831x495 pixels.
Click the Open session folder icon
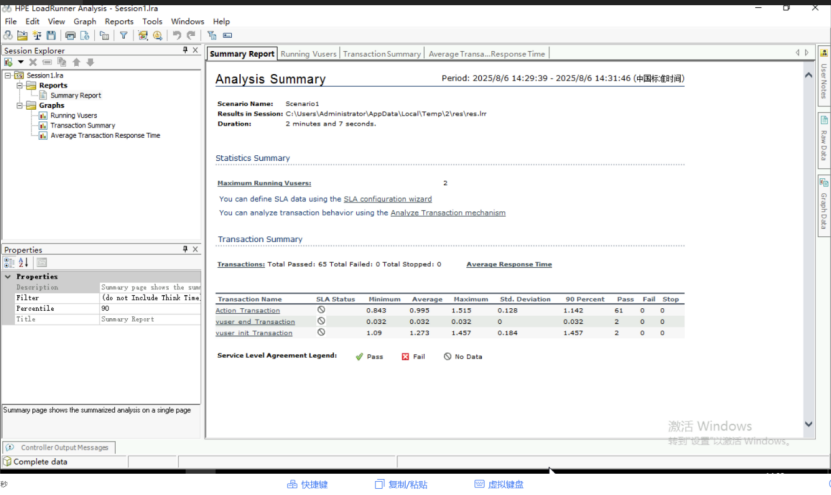coord(22,36)
